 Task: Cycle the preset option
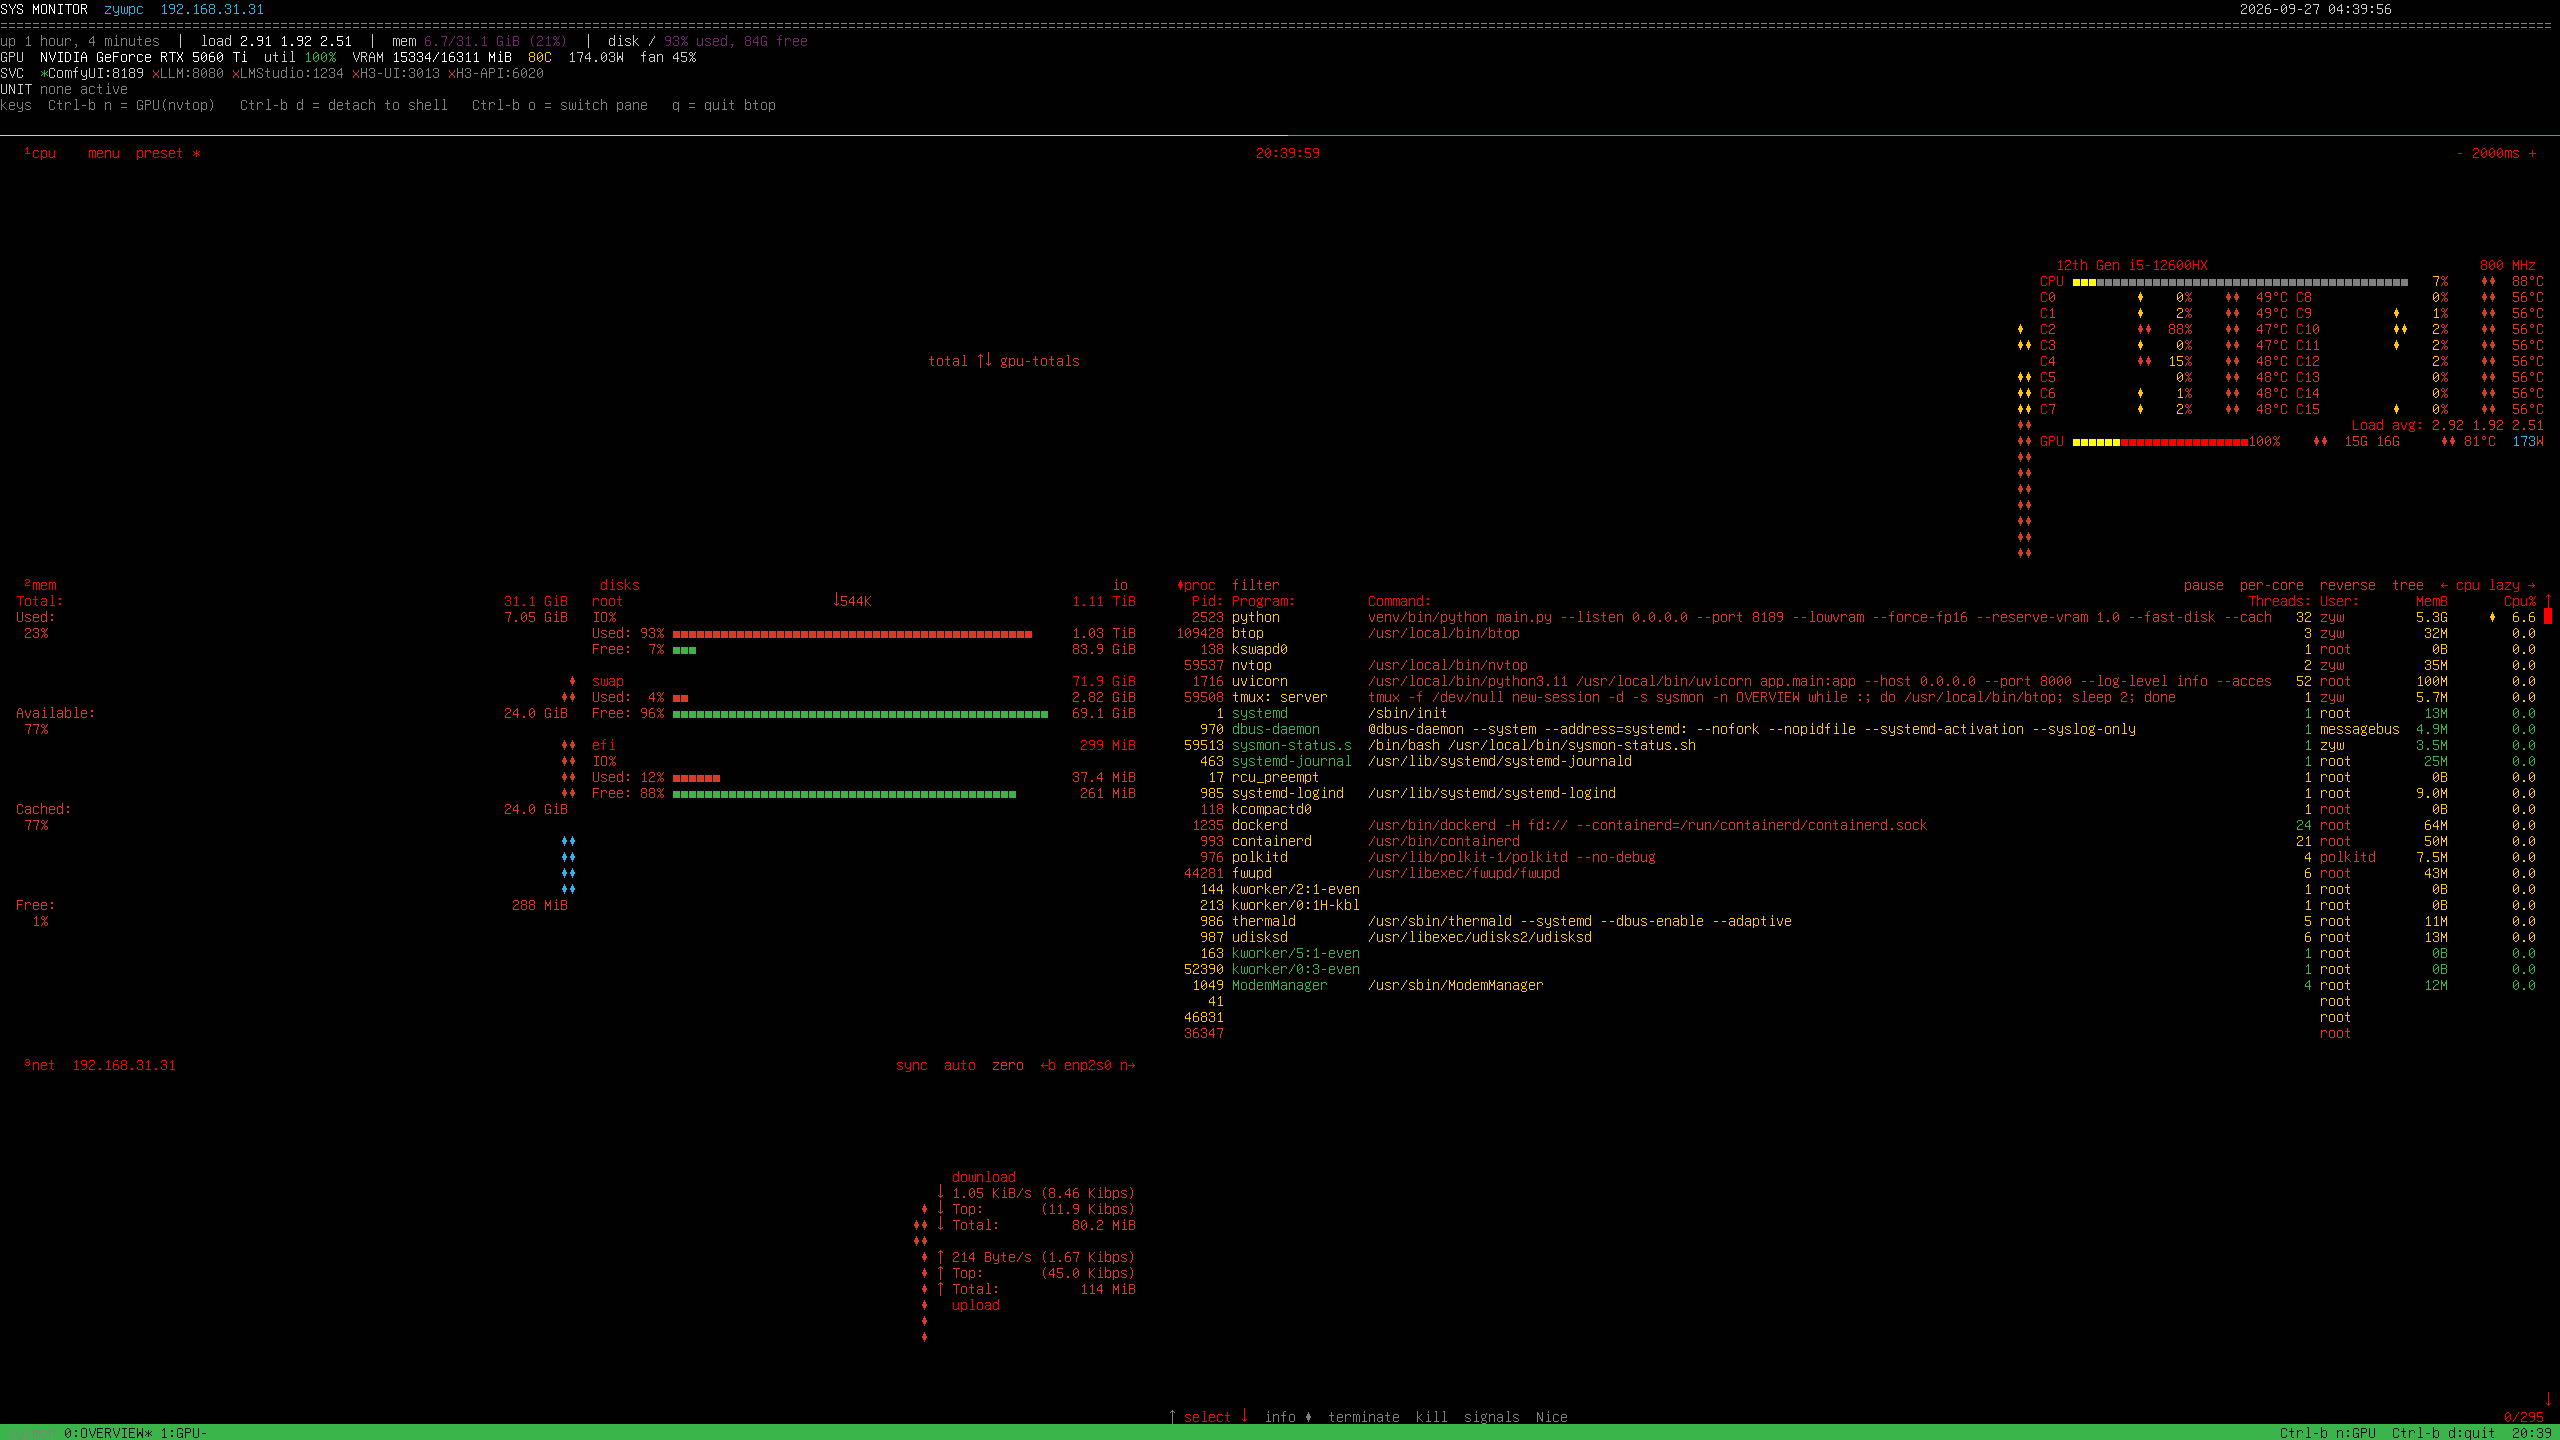(x=168, y=153)
